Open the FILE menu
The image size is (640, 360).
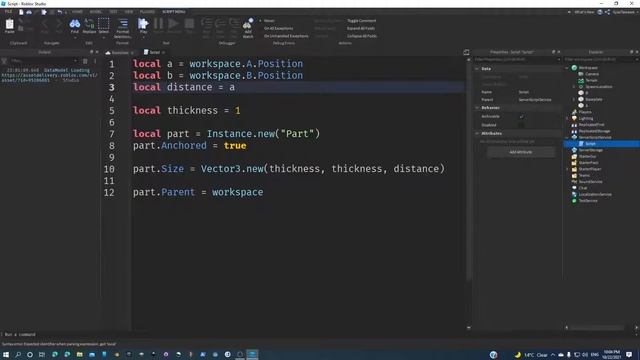tap(8, 12)
